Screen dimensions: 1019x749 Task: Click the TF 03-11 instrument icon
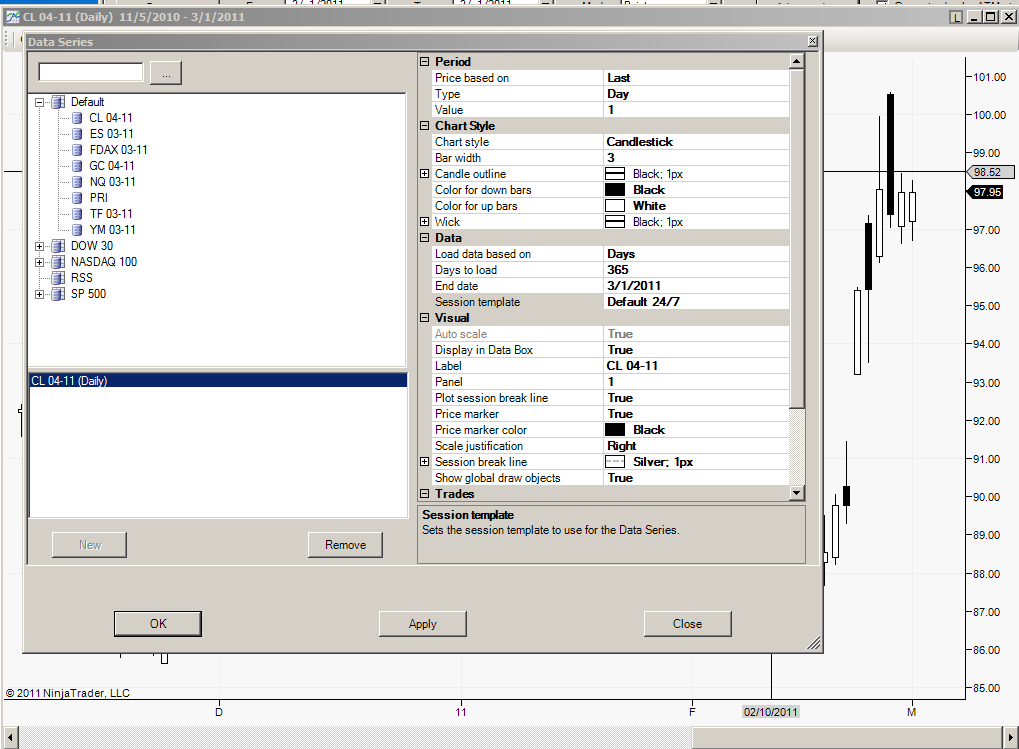click(77, 214)
